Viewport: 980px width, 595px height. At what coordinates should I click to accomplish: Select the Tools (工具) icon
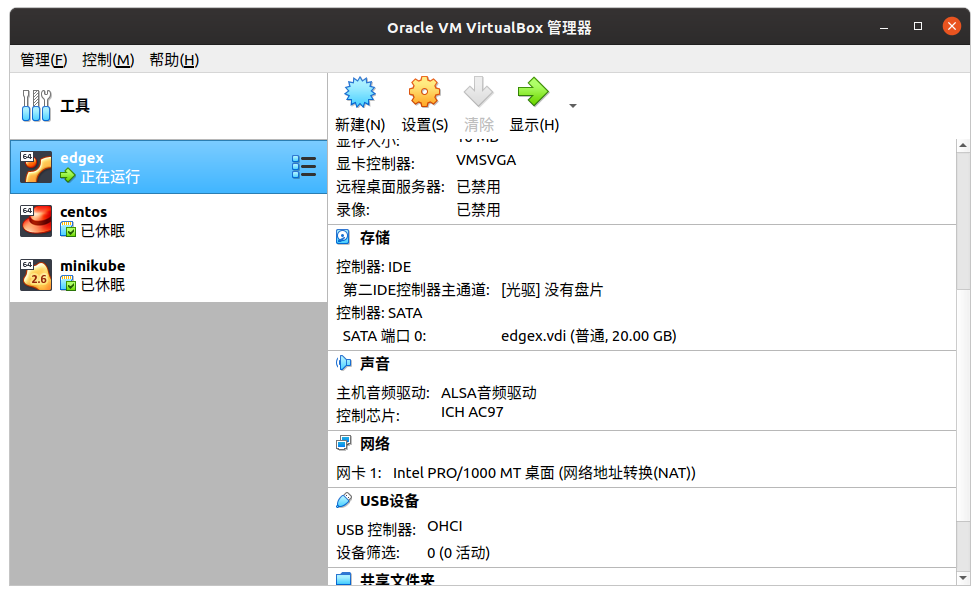coord(36,105)
